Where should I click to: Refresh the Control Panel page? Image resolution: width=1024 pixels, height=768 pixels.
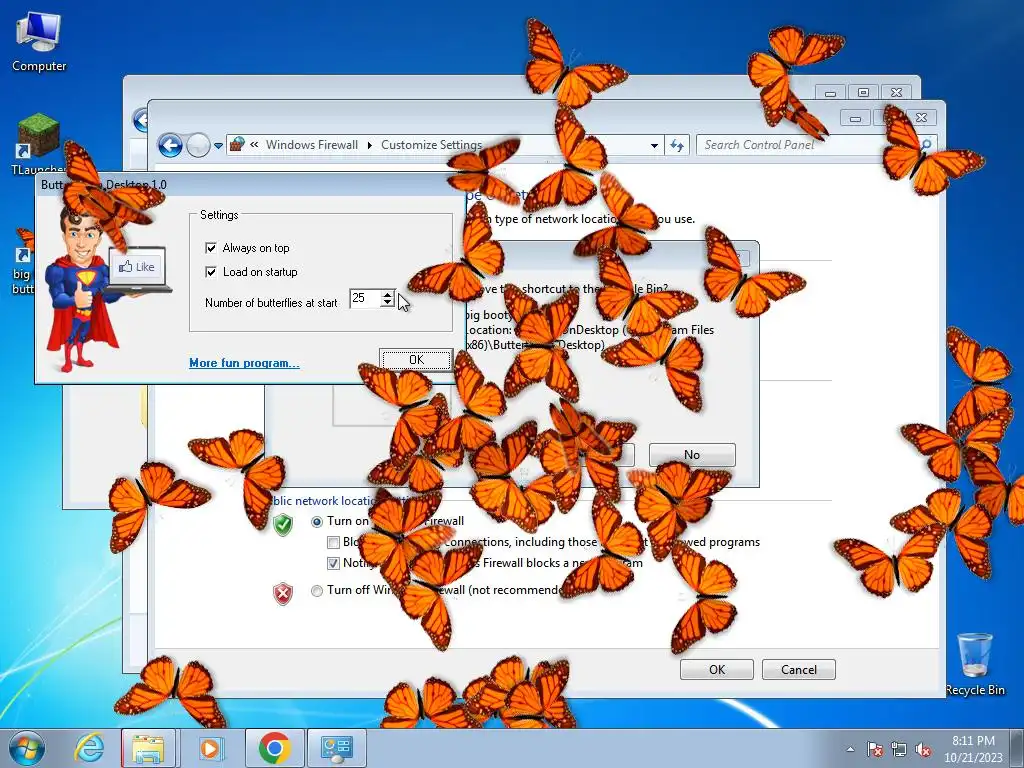pyautogui.click(x=677, y=146)
